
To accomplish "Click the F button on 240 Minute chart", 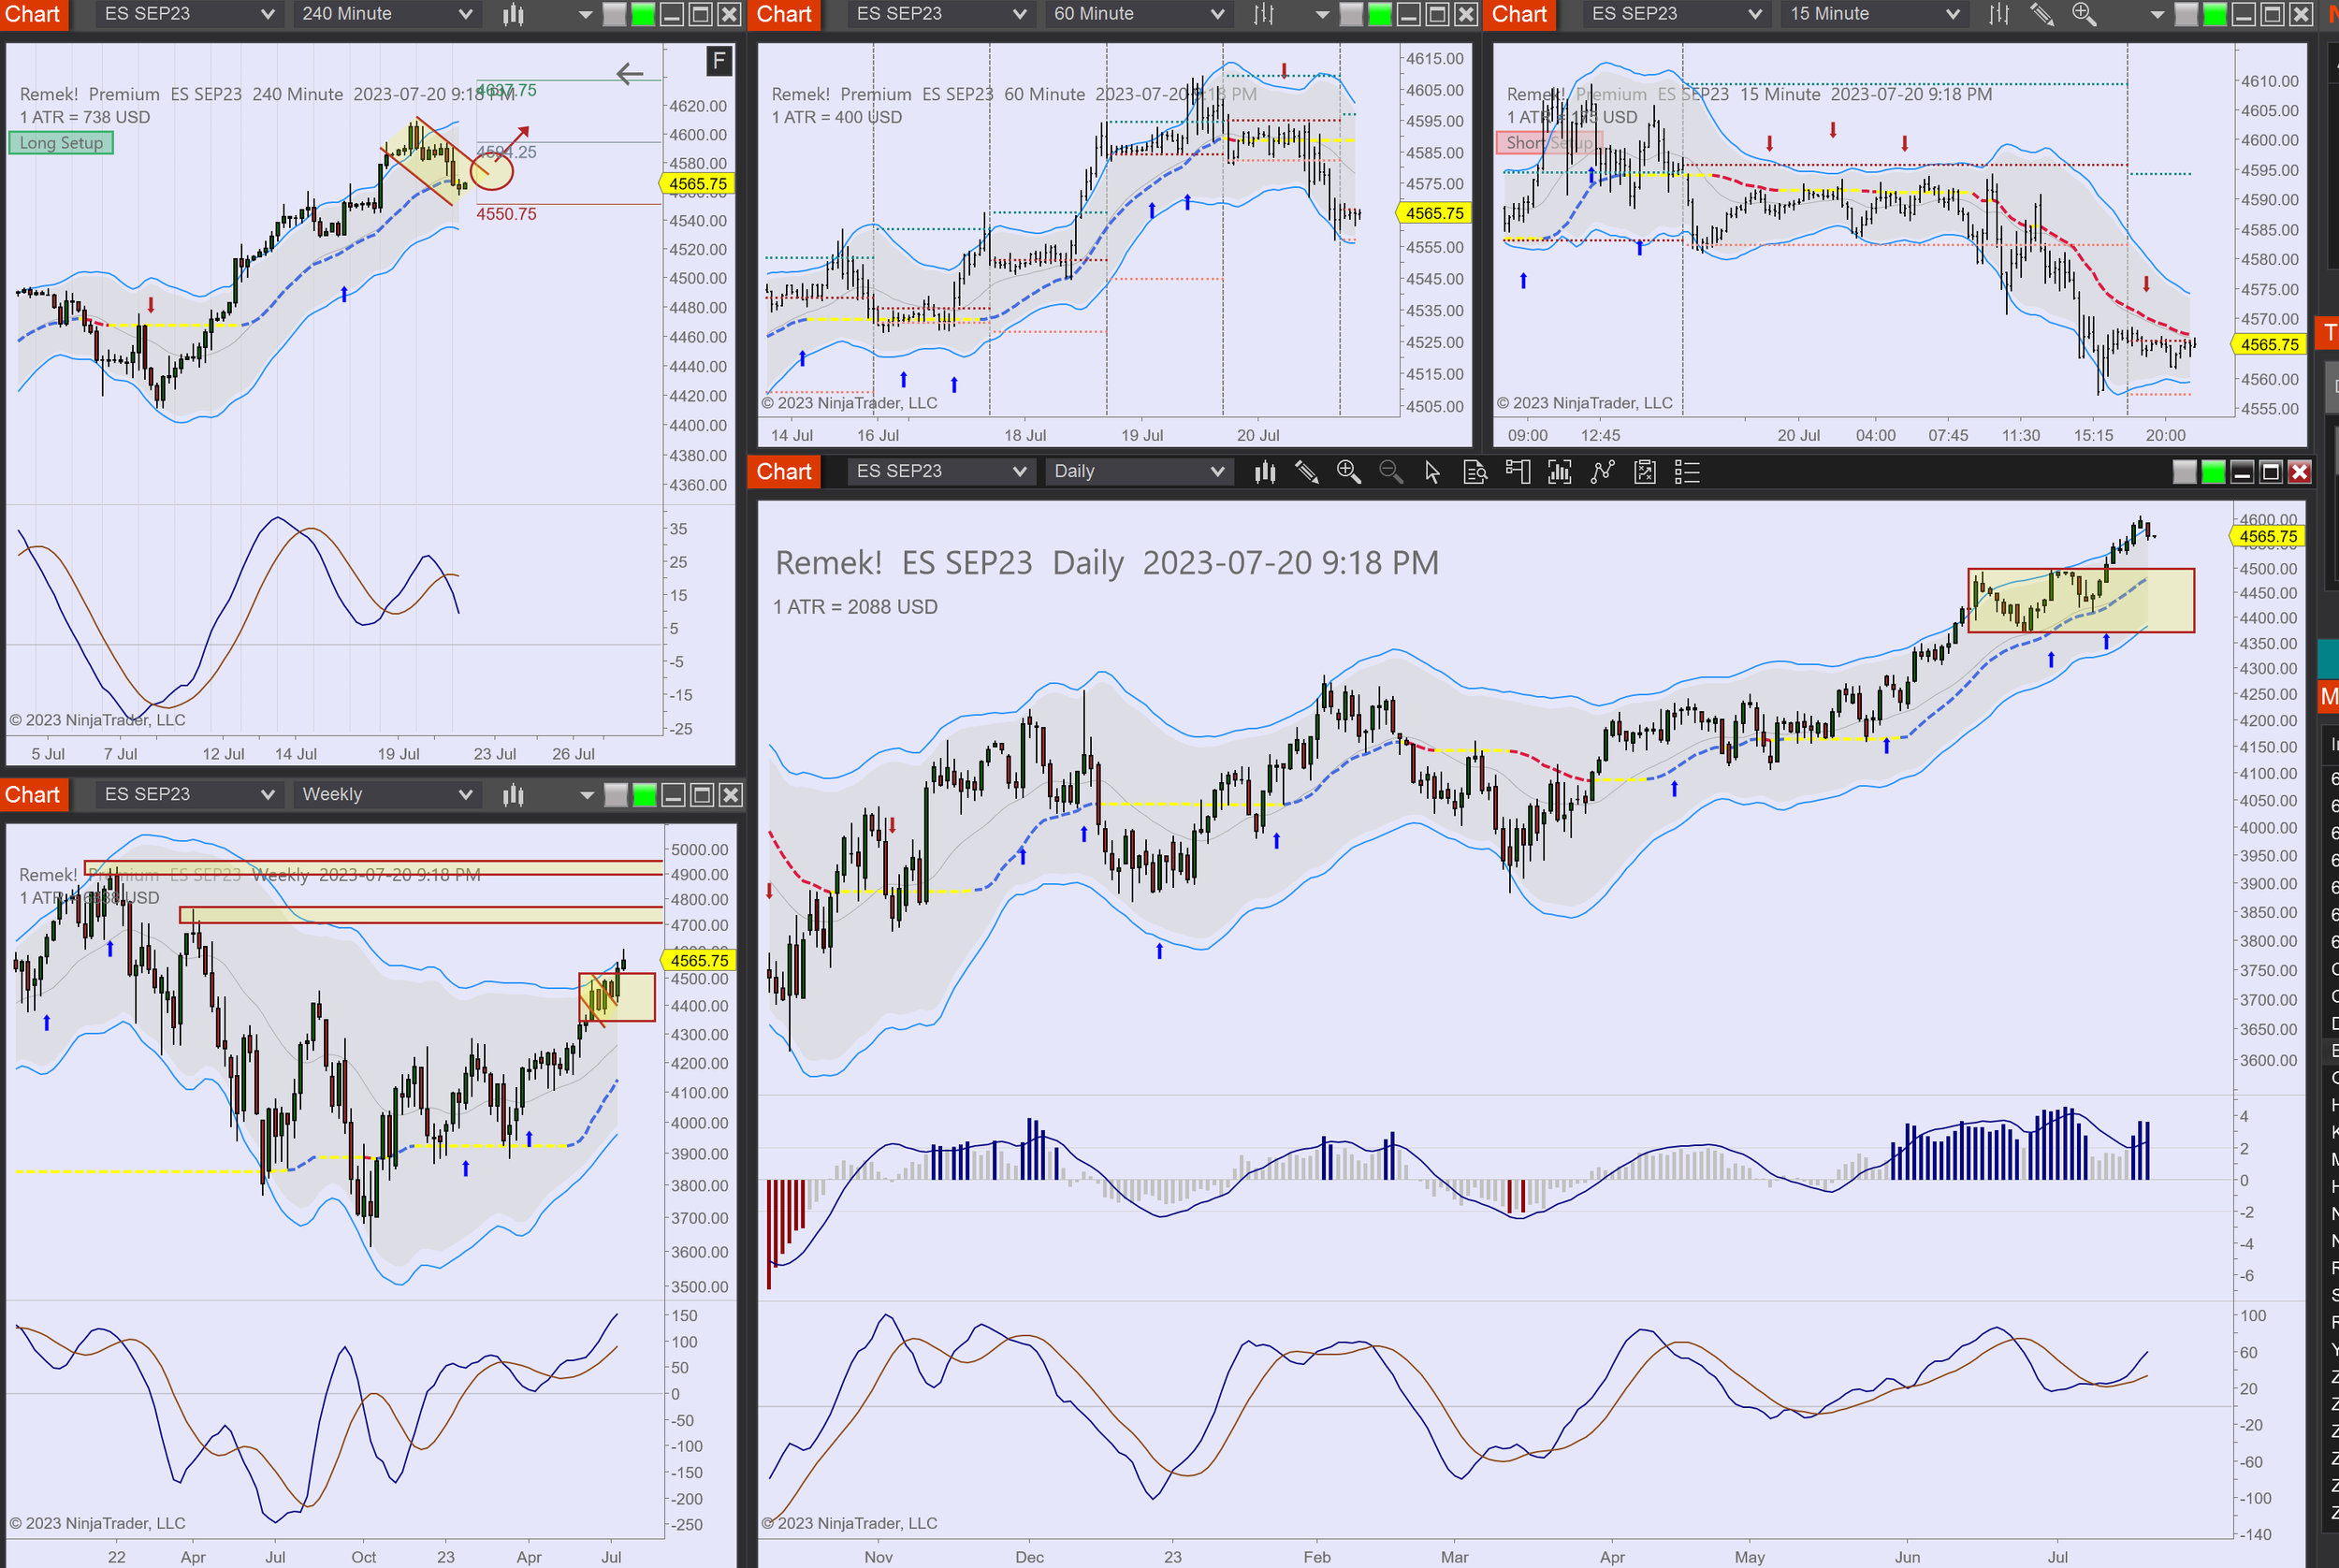I will pos(718,62).
